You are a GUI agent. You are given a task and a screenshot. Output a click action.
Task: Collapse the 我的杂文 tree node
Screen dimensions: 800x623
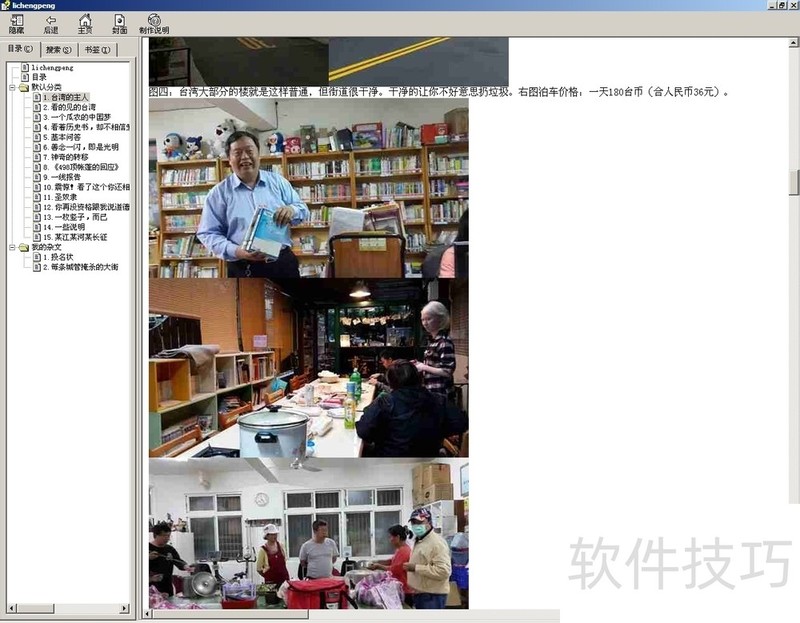coord(11,247)
